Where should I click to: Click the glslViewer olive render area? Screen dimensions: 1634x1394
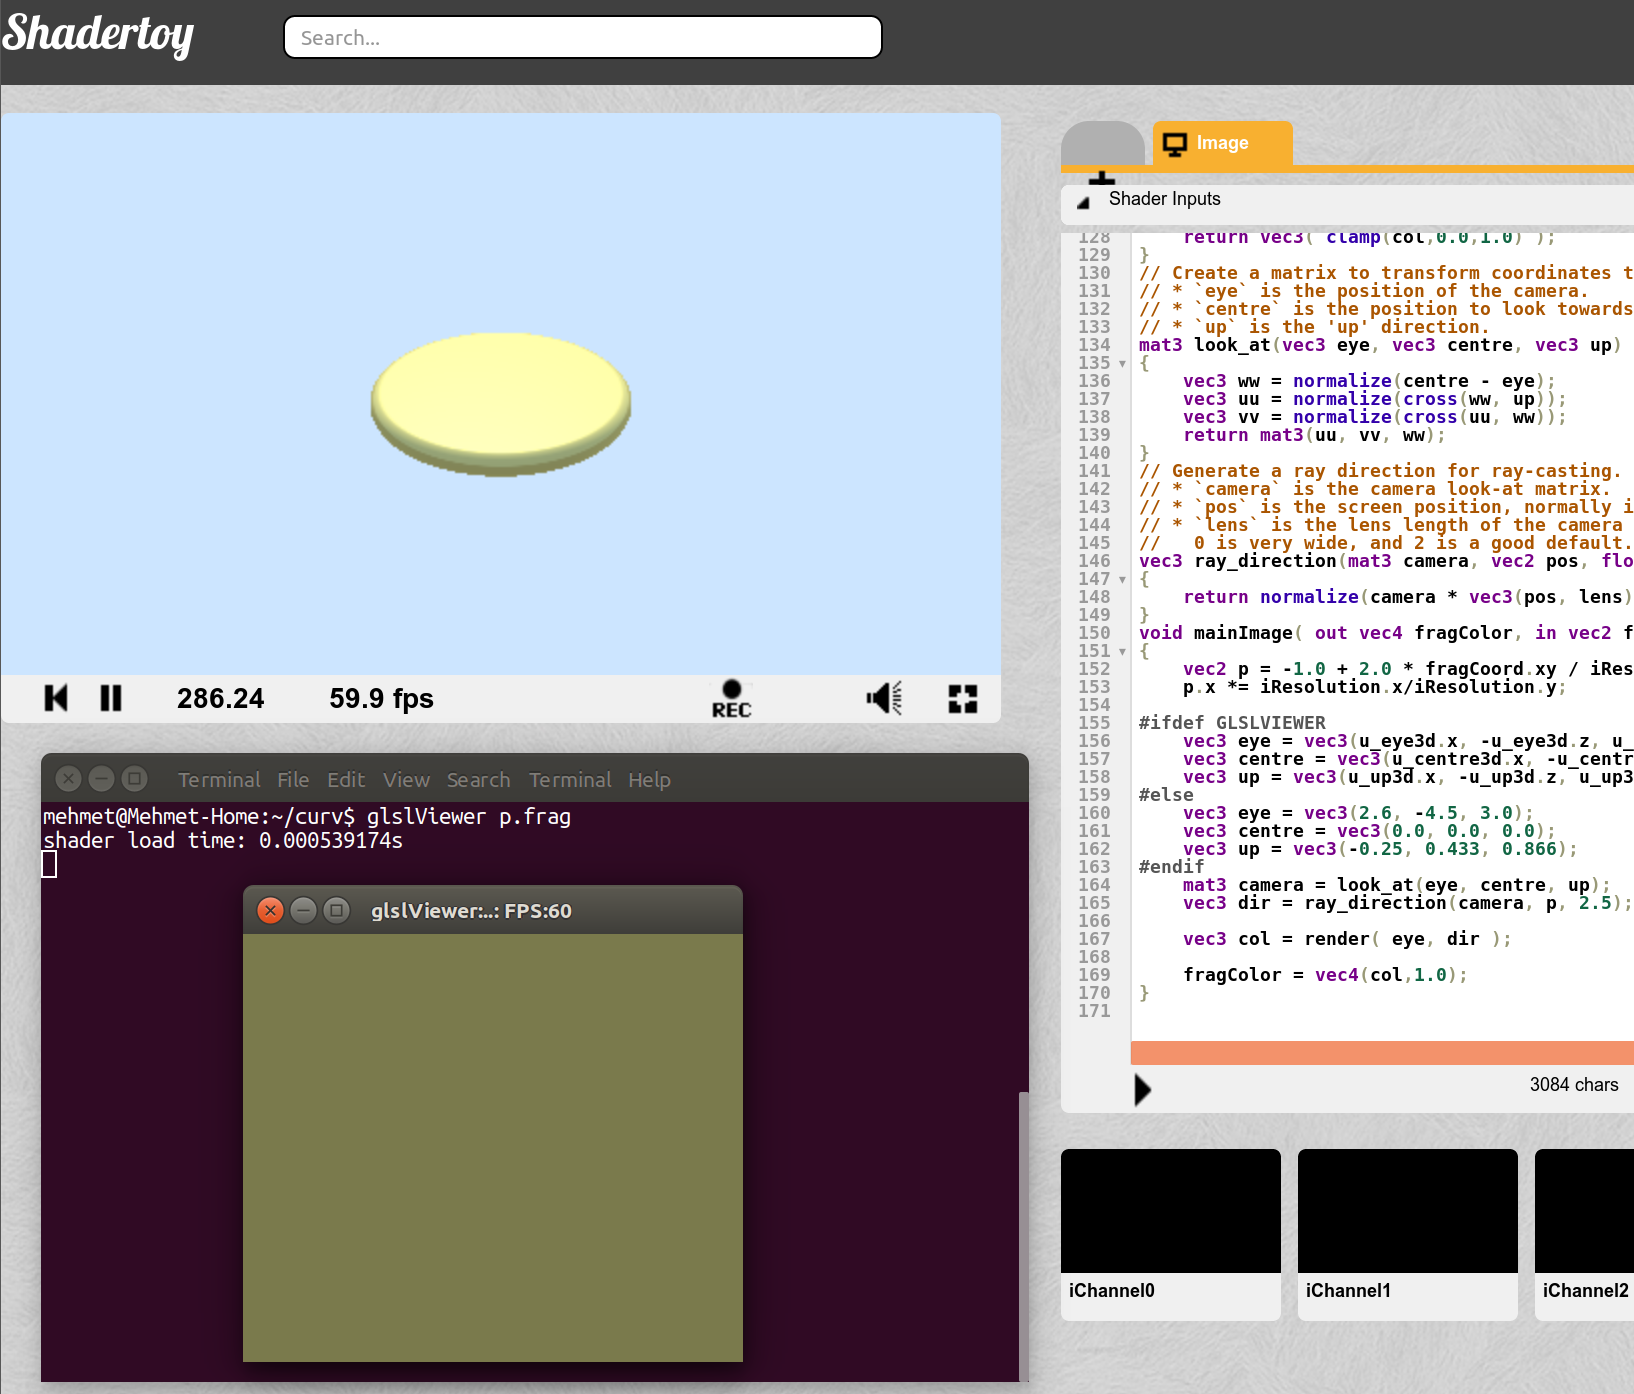click(493, 1148)
